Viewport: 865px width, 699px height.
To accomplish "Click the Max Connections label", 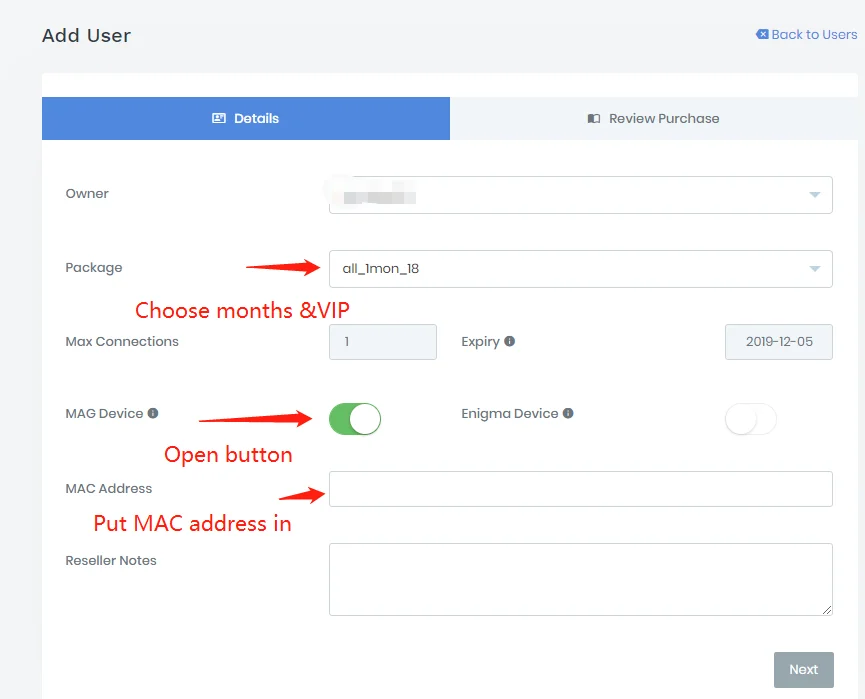I will pyautogui.click(x=122, y=342).
